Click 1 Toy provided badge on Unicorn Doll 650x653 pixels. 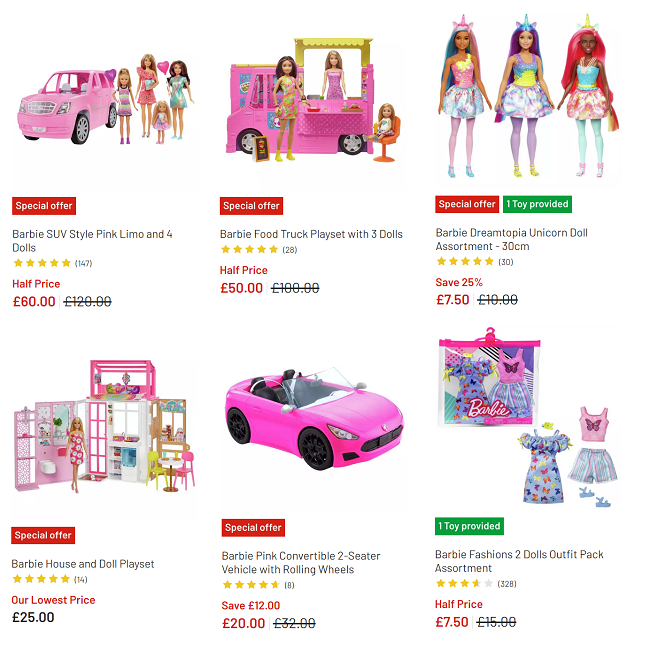pos(537,204)
